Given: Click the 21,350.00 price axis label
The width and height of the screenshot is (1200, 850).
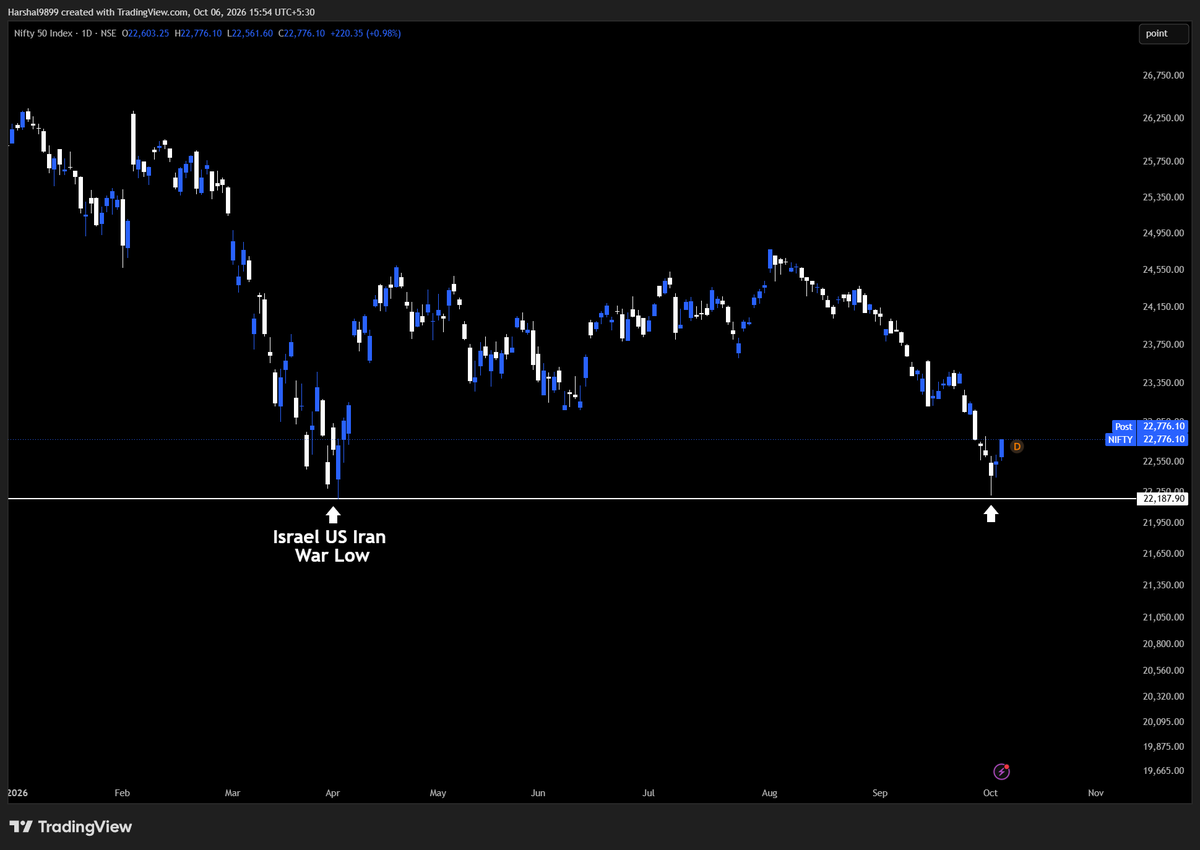Looking at the screenshot, I should tap(1164, 585).
